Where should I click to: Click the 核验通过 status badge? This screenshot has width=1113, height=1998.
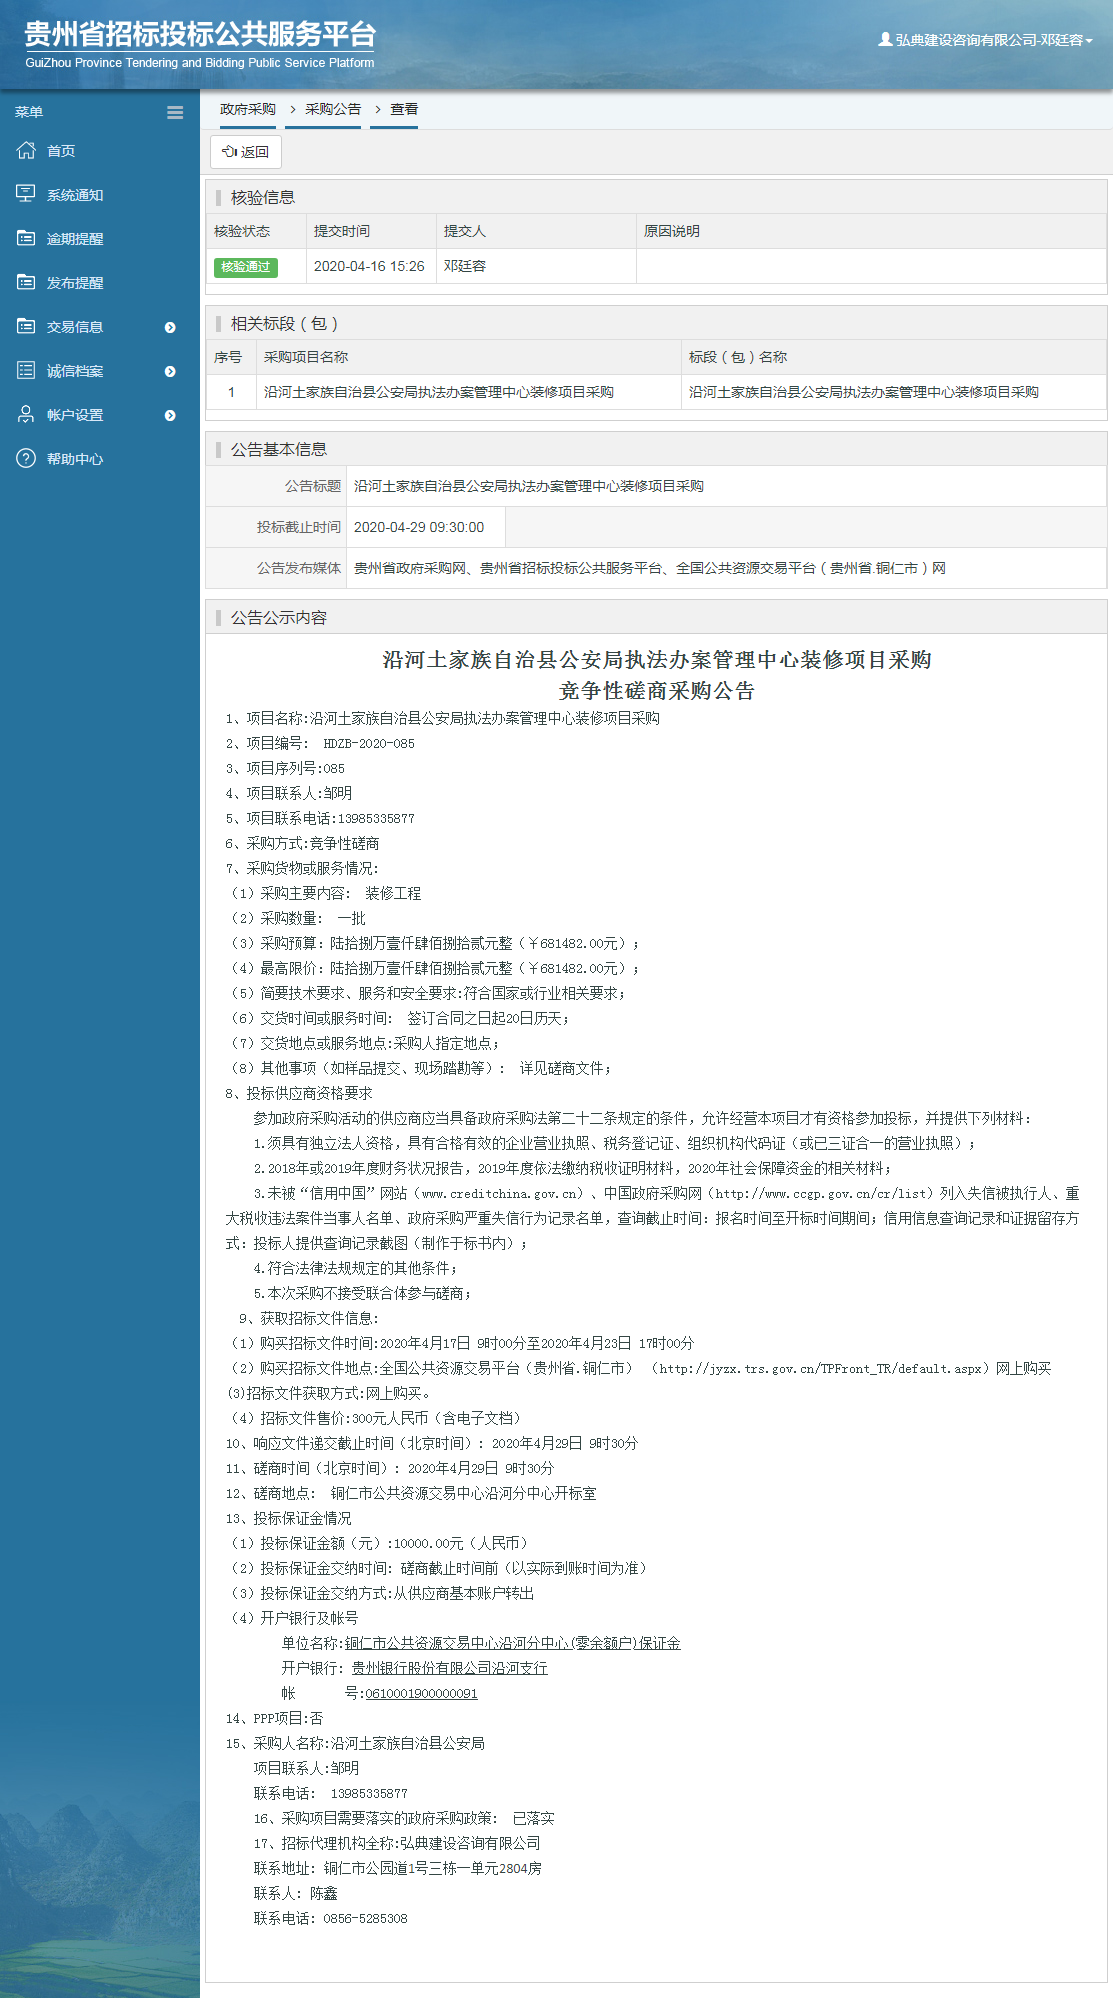coord(246,267)
